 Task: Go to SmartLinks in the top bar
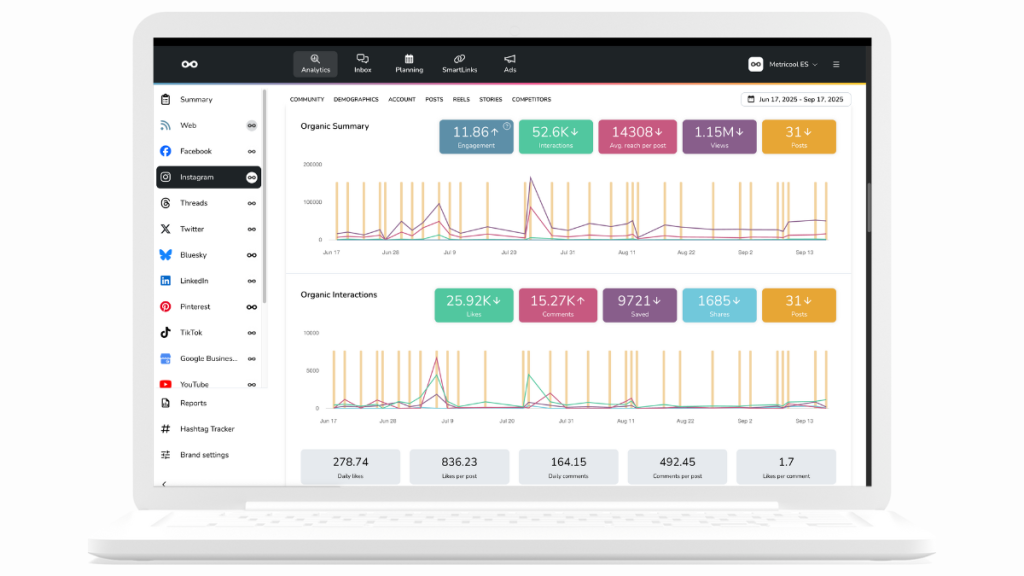click(x=459, y=64)
